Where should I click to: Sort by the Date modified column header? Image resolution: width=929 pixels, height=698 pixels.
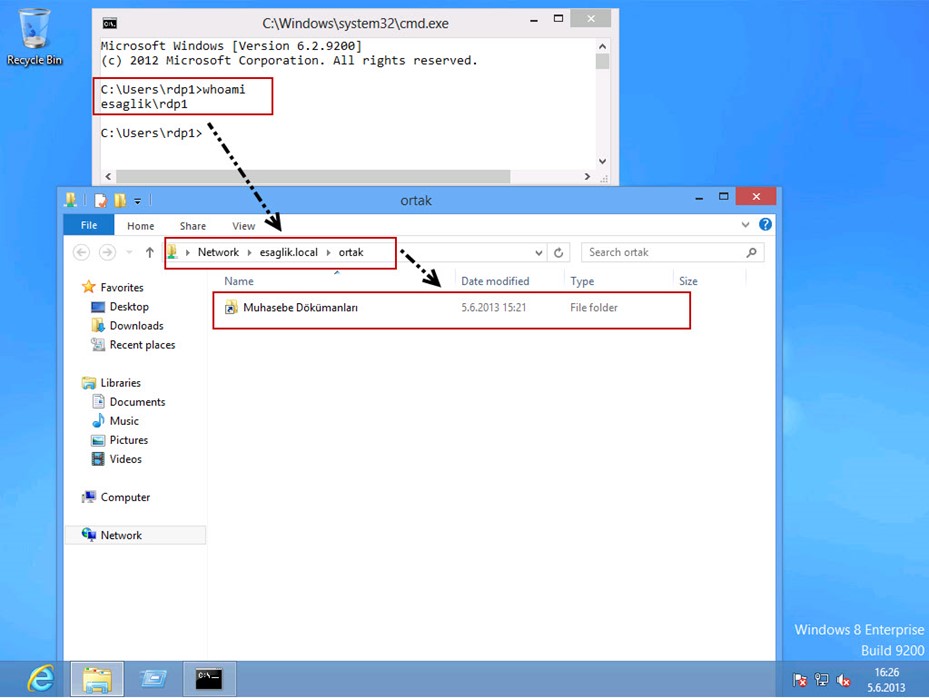pyautogui.click(x=495, y=281)
